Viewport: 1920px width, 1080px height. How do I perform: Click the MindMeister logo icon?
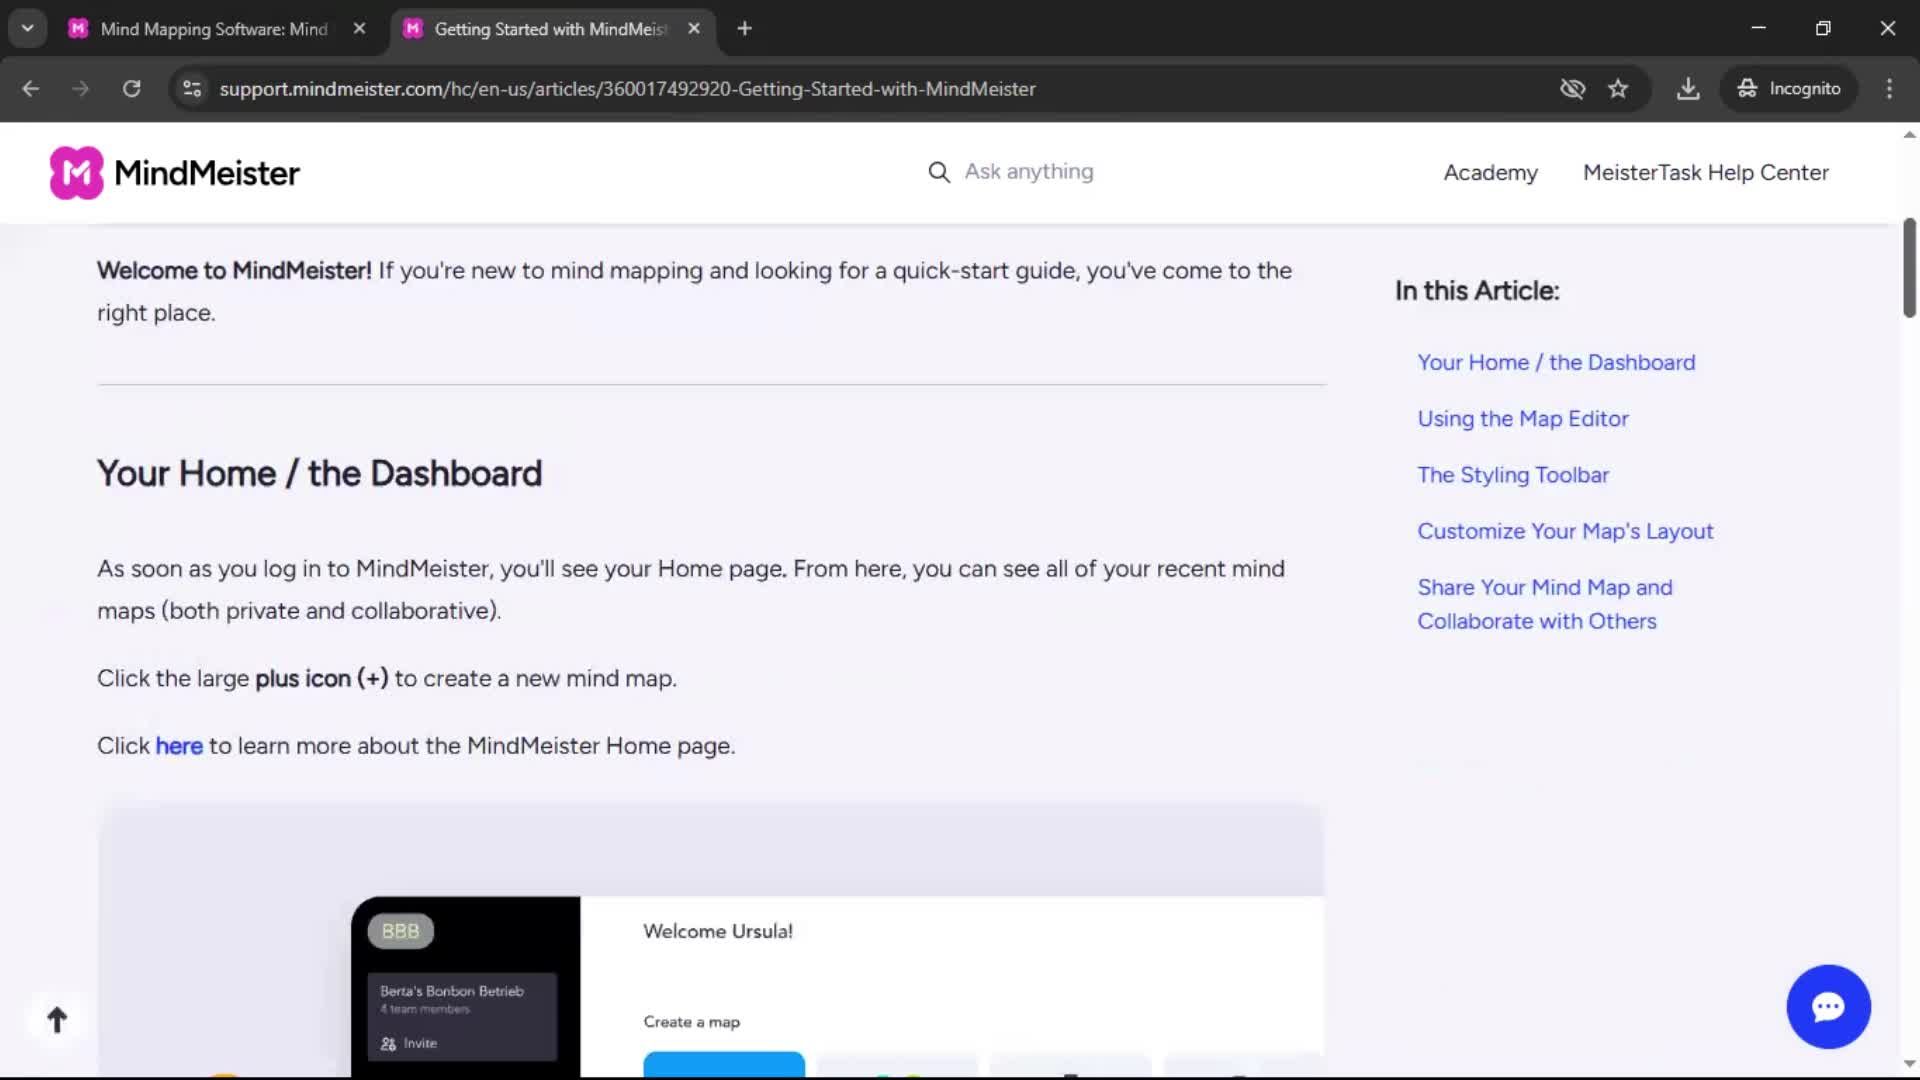(x=77, y=173)
